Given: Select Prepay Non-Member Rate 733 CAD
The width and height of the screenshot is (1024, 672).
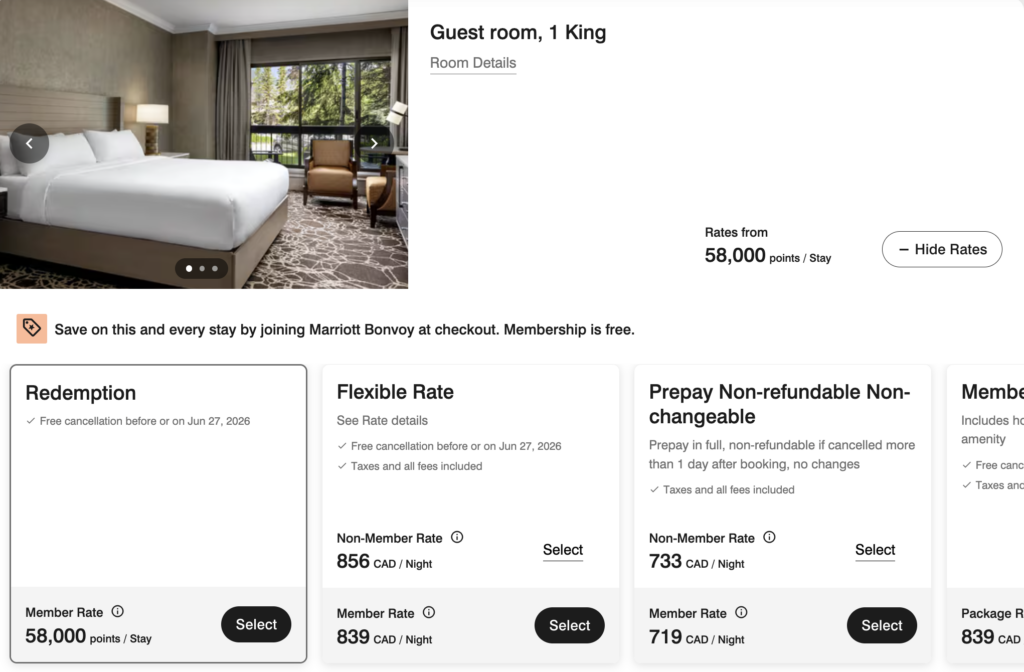Looking at the screenshot, I should (x=875, y=550).
